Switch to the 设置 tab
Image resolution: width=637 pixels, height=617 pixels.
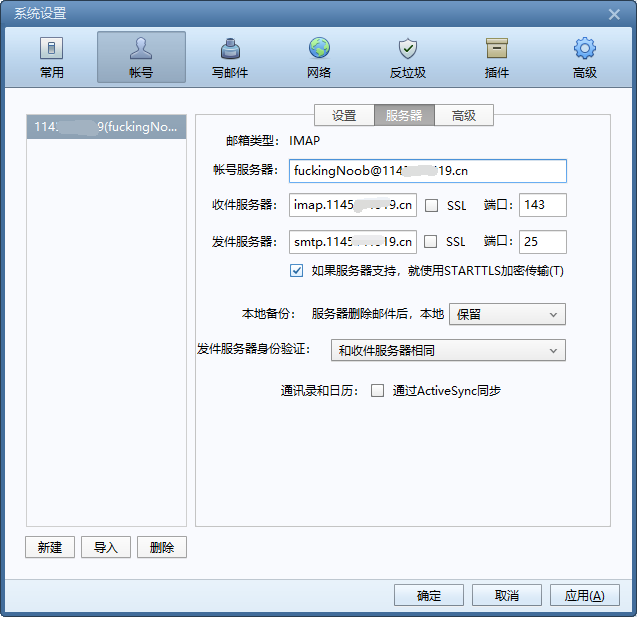(x=344, y=115)
